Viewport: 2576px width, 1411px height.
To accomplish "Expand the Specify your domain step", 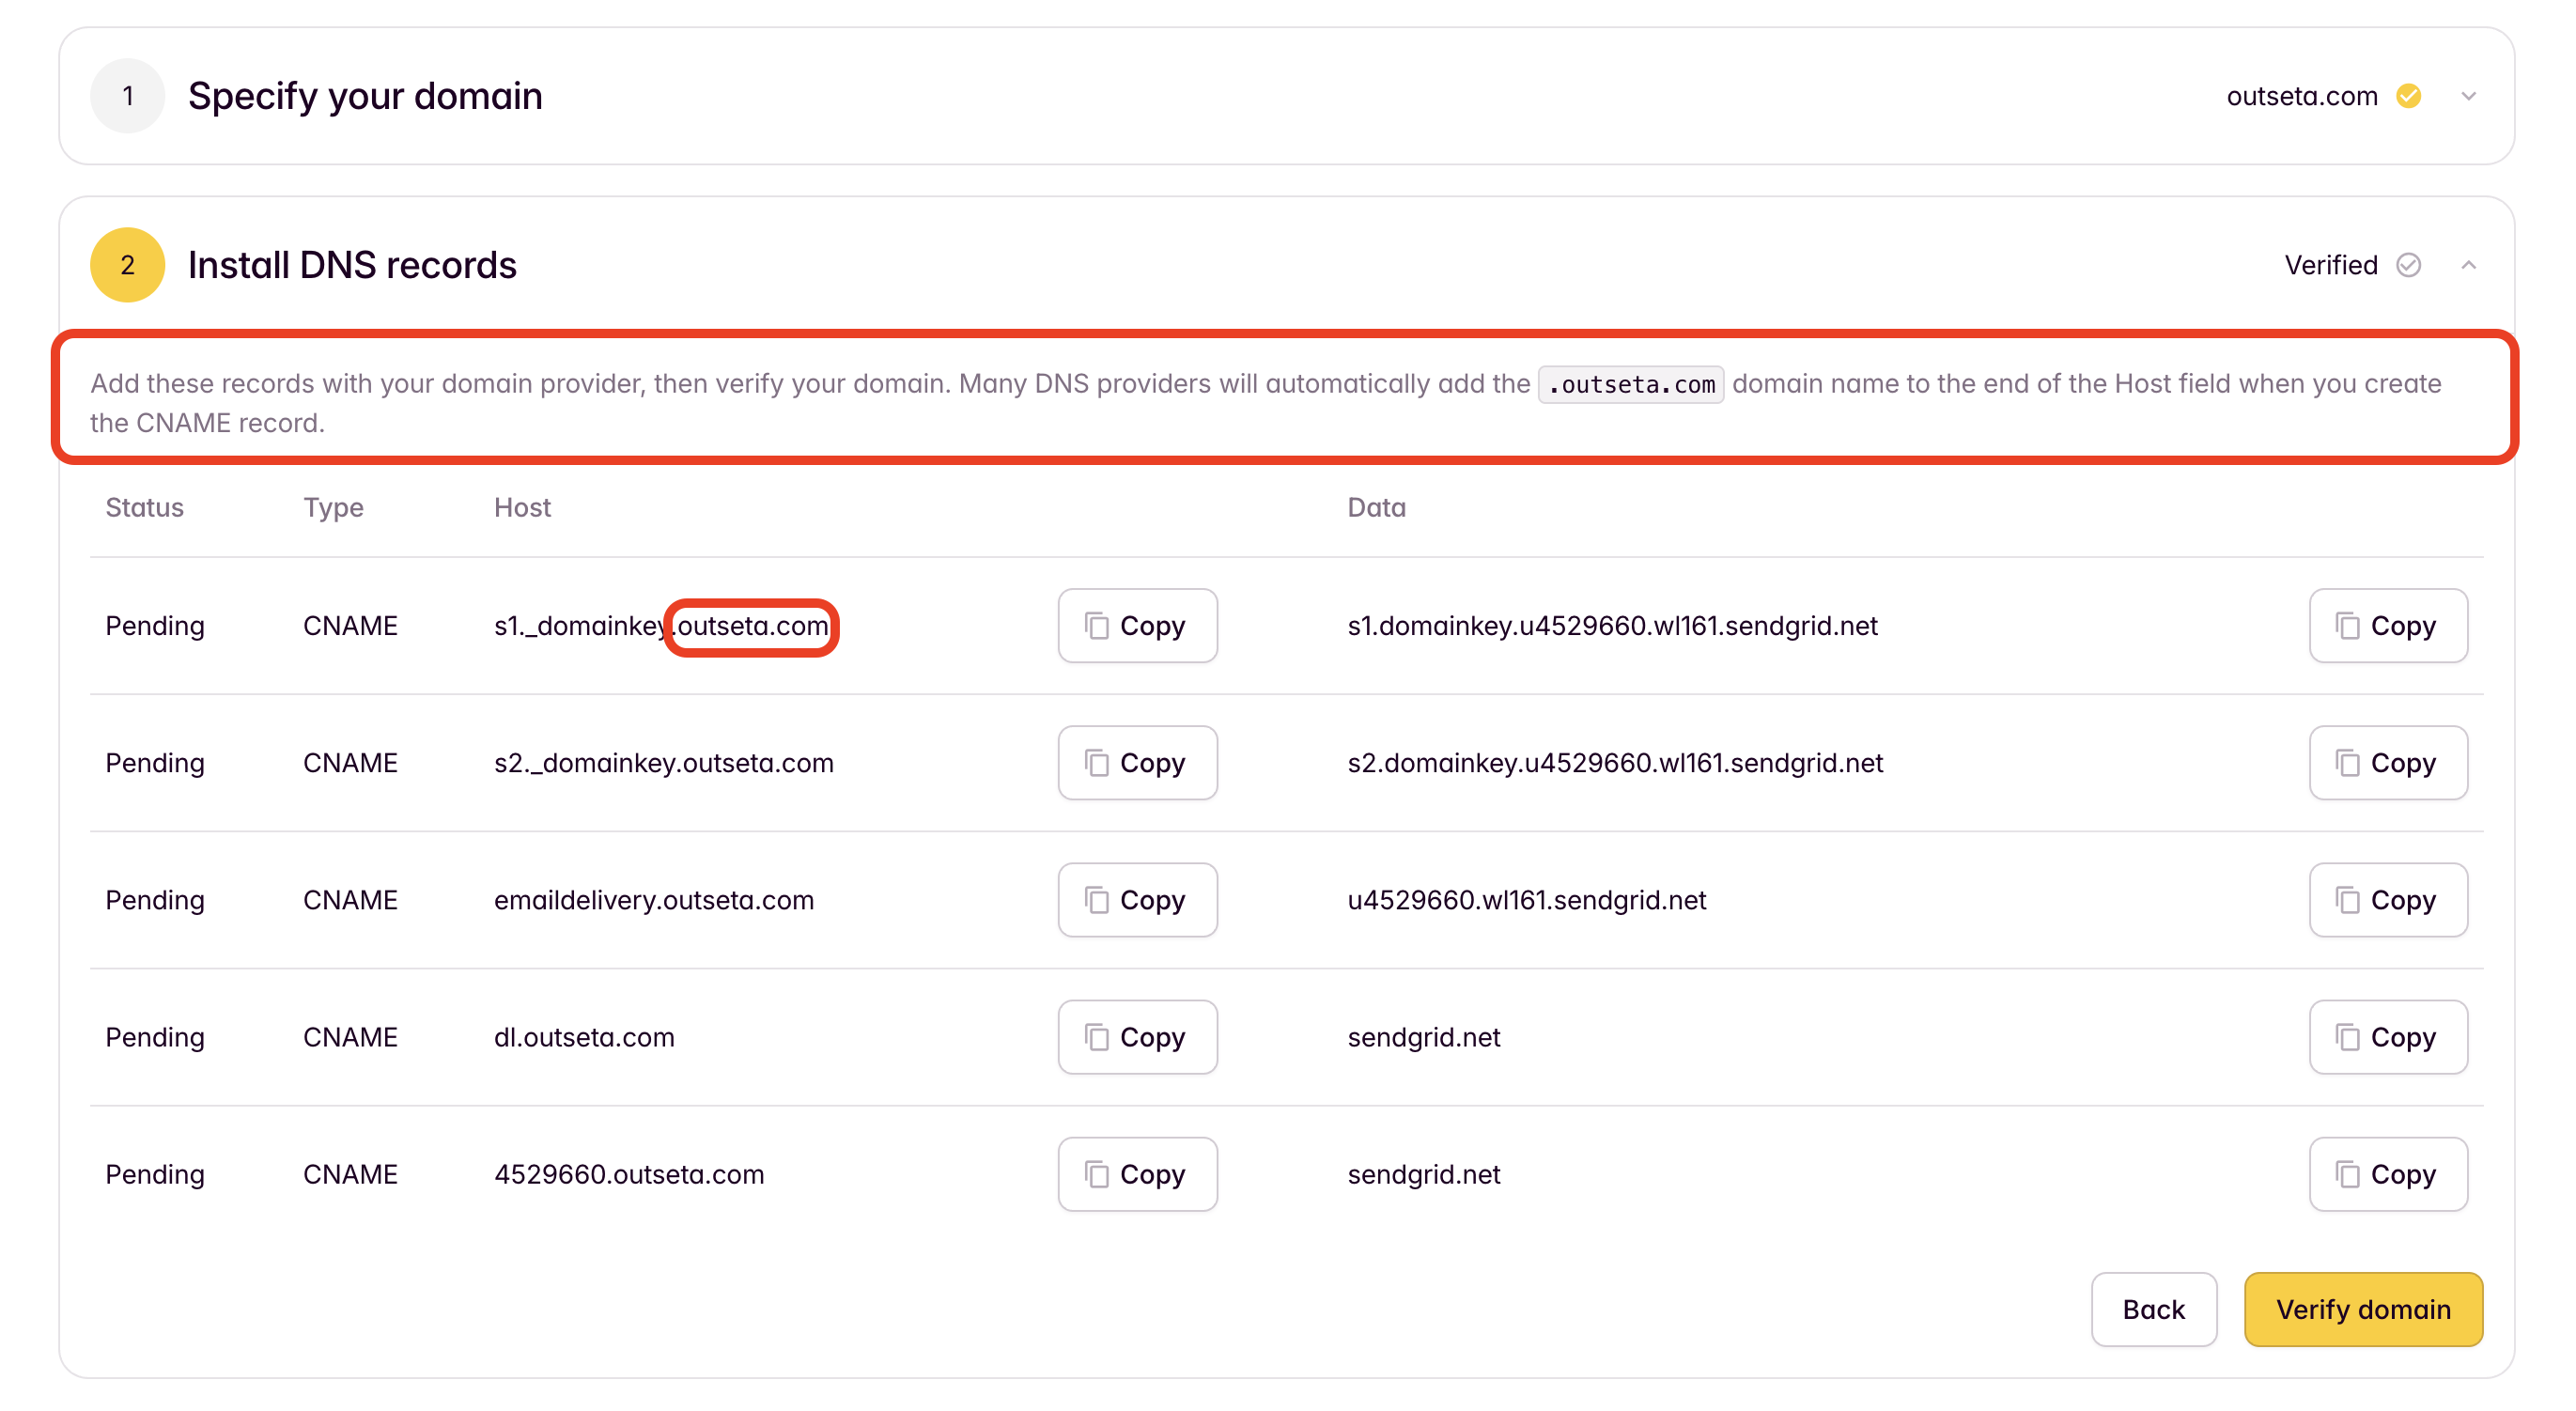I will tap(2467, 96).
